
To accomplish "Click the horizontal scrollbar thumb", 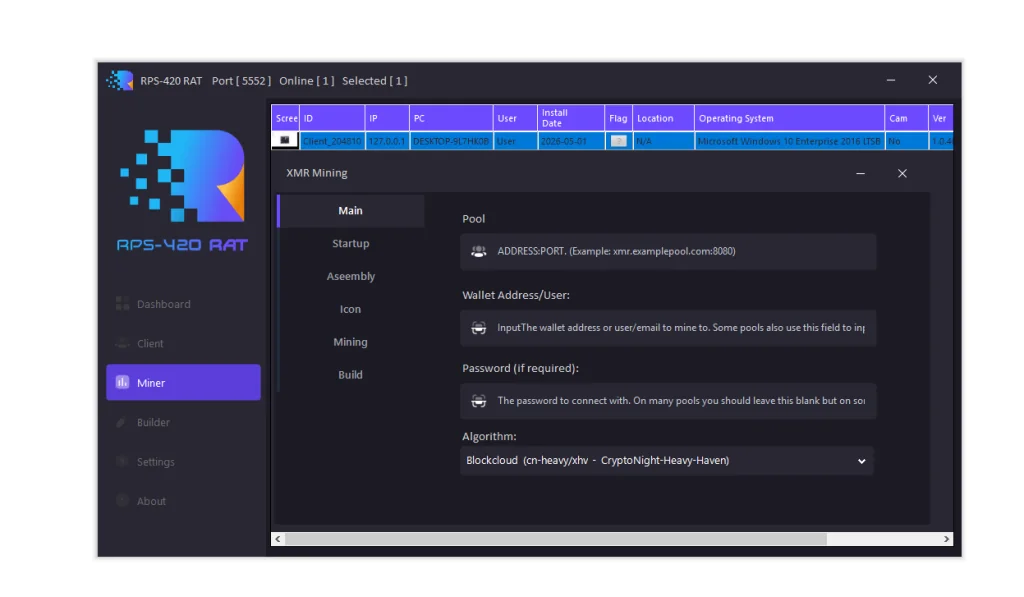I will 556,539.
